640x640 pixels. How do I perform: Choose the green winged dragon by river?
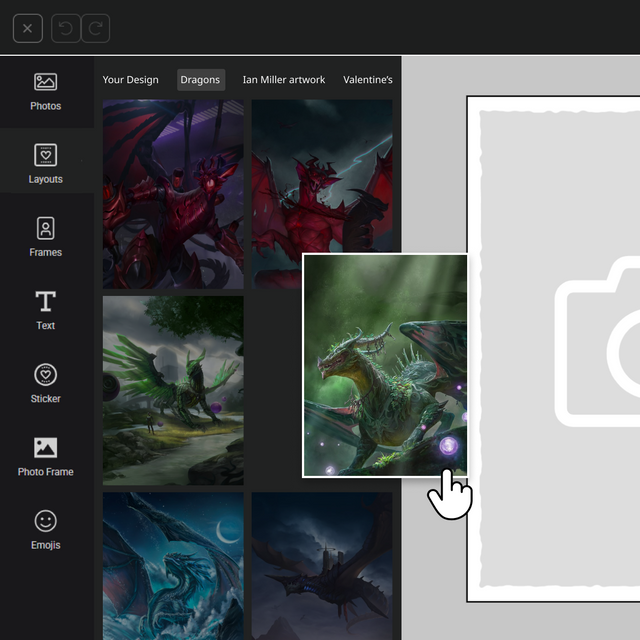173,391
